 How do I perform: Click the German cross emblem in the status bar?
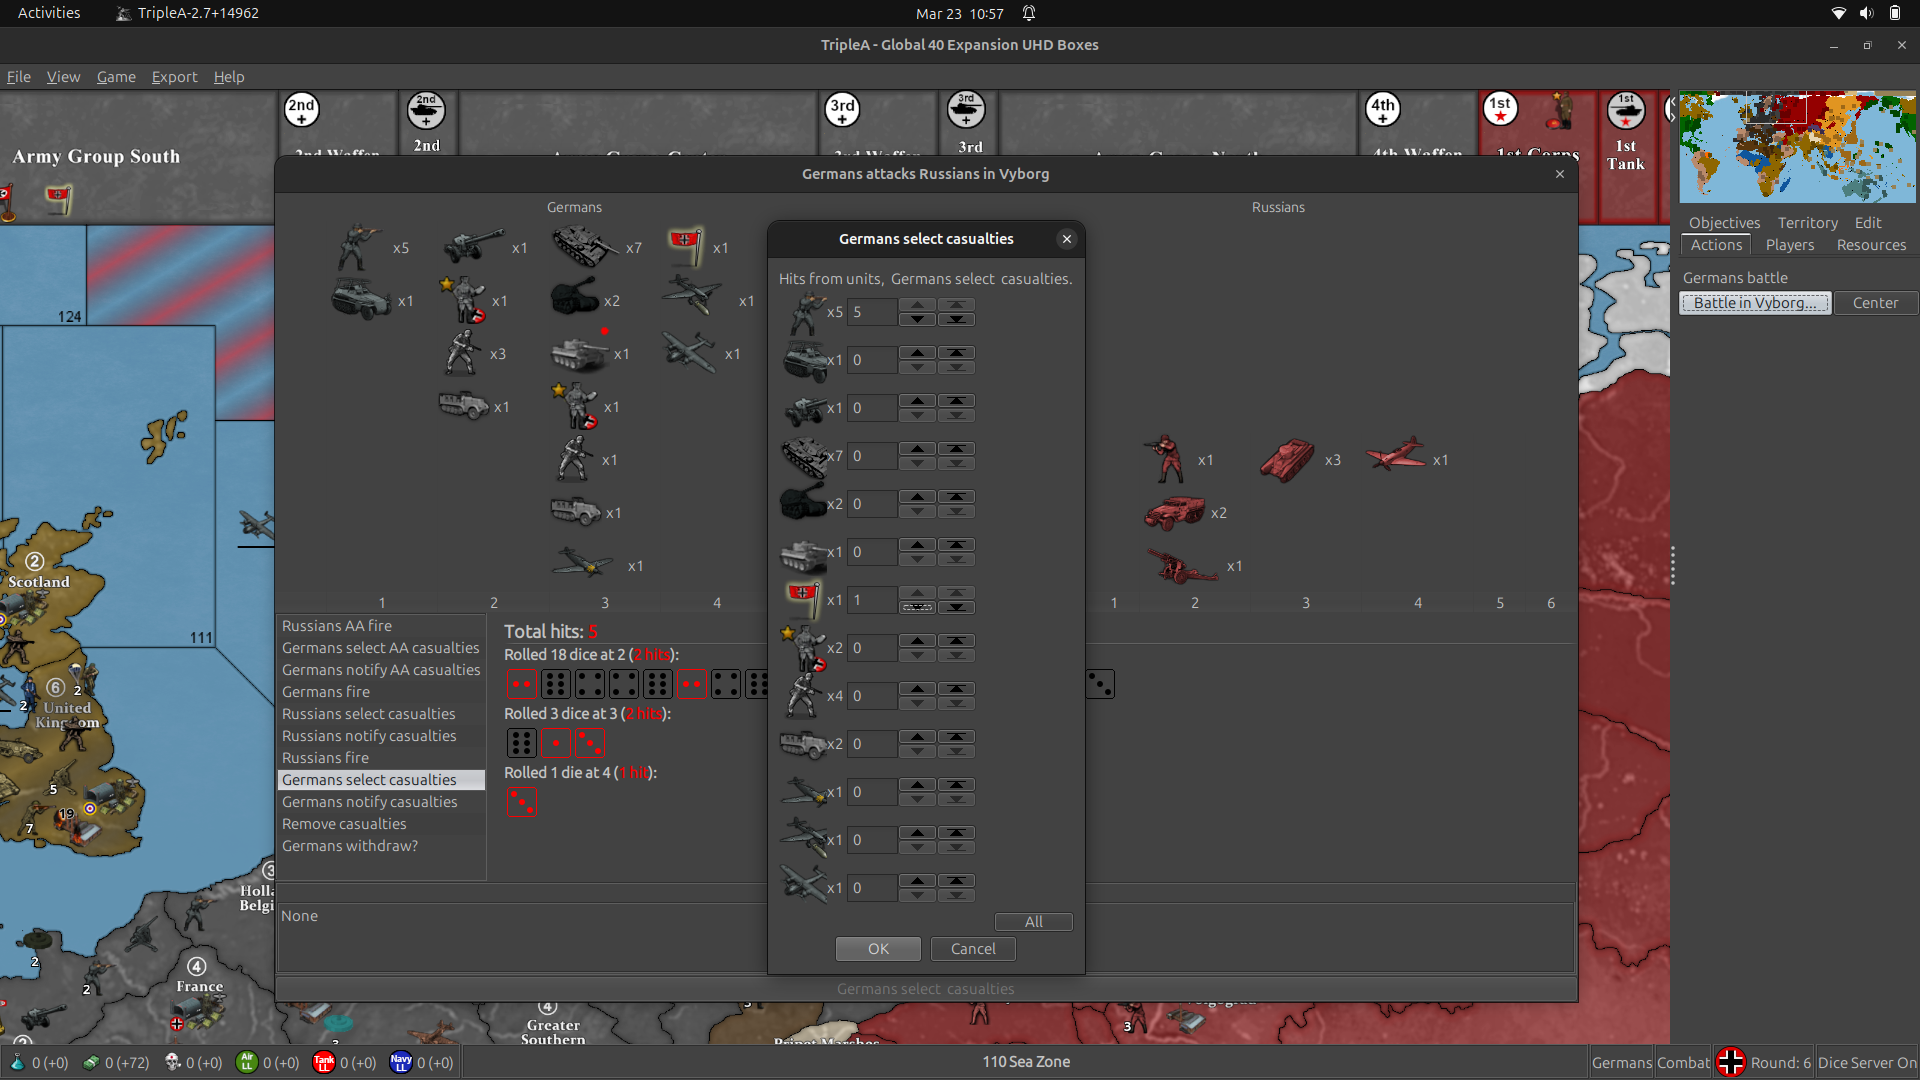tap(1733, 1062)
